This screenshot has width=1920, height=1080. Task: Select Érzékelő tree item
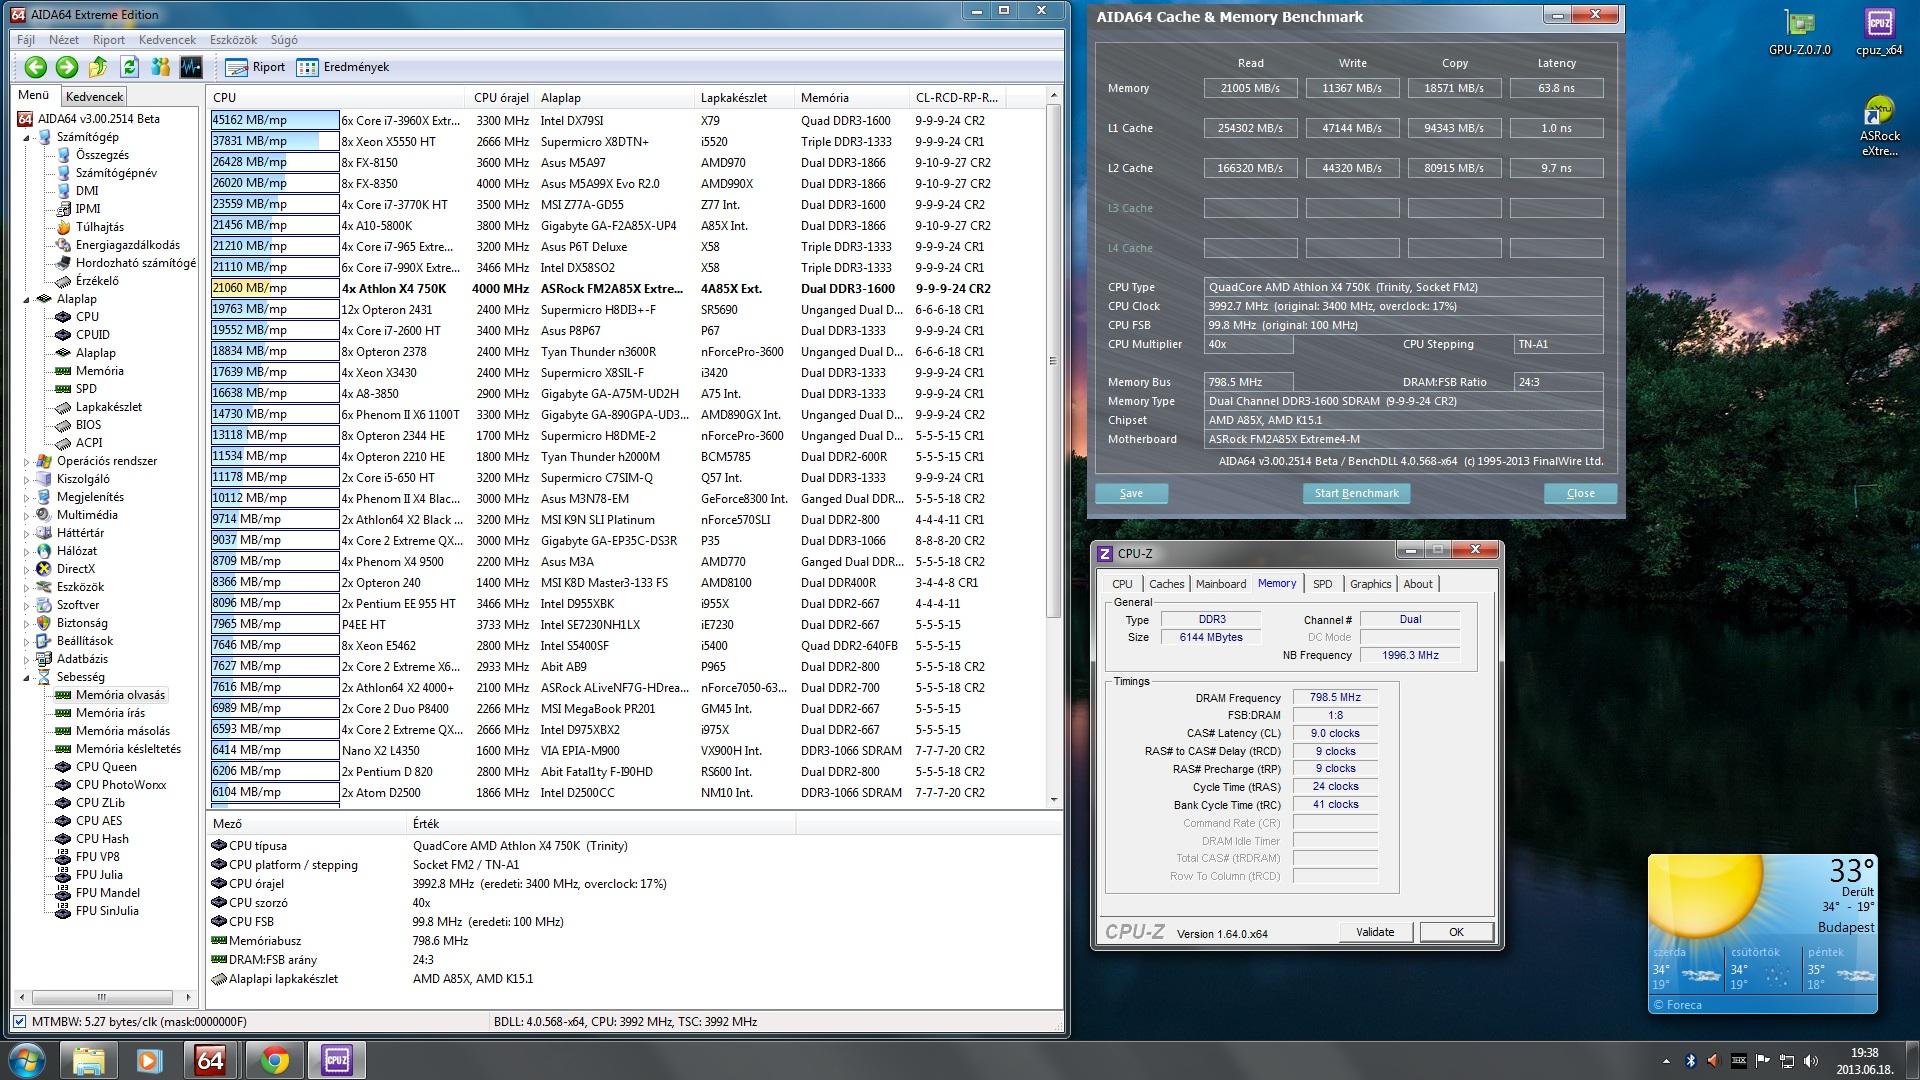tap(97, 281)
